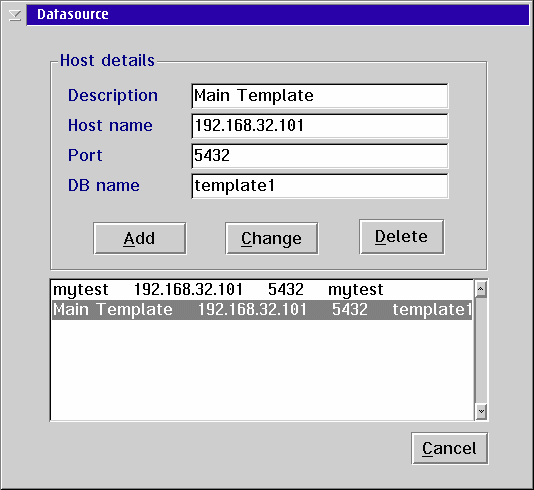Click into the Host name input field
534x490 pixels.
point(320,126)
